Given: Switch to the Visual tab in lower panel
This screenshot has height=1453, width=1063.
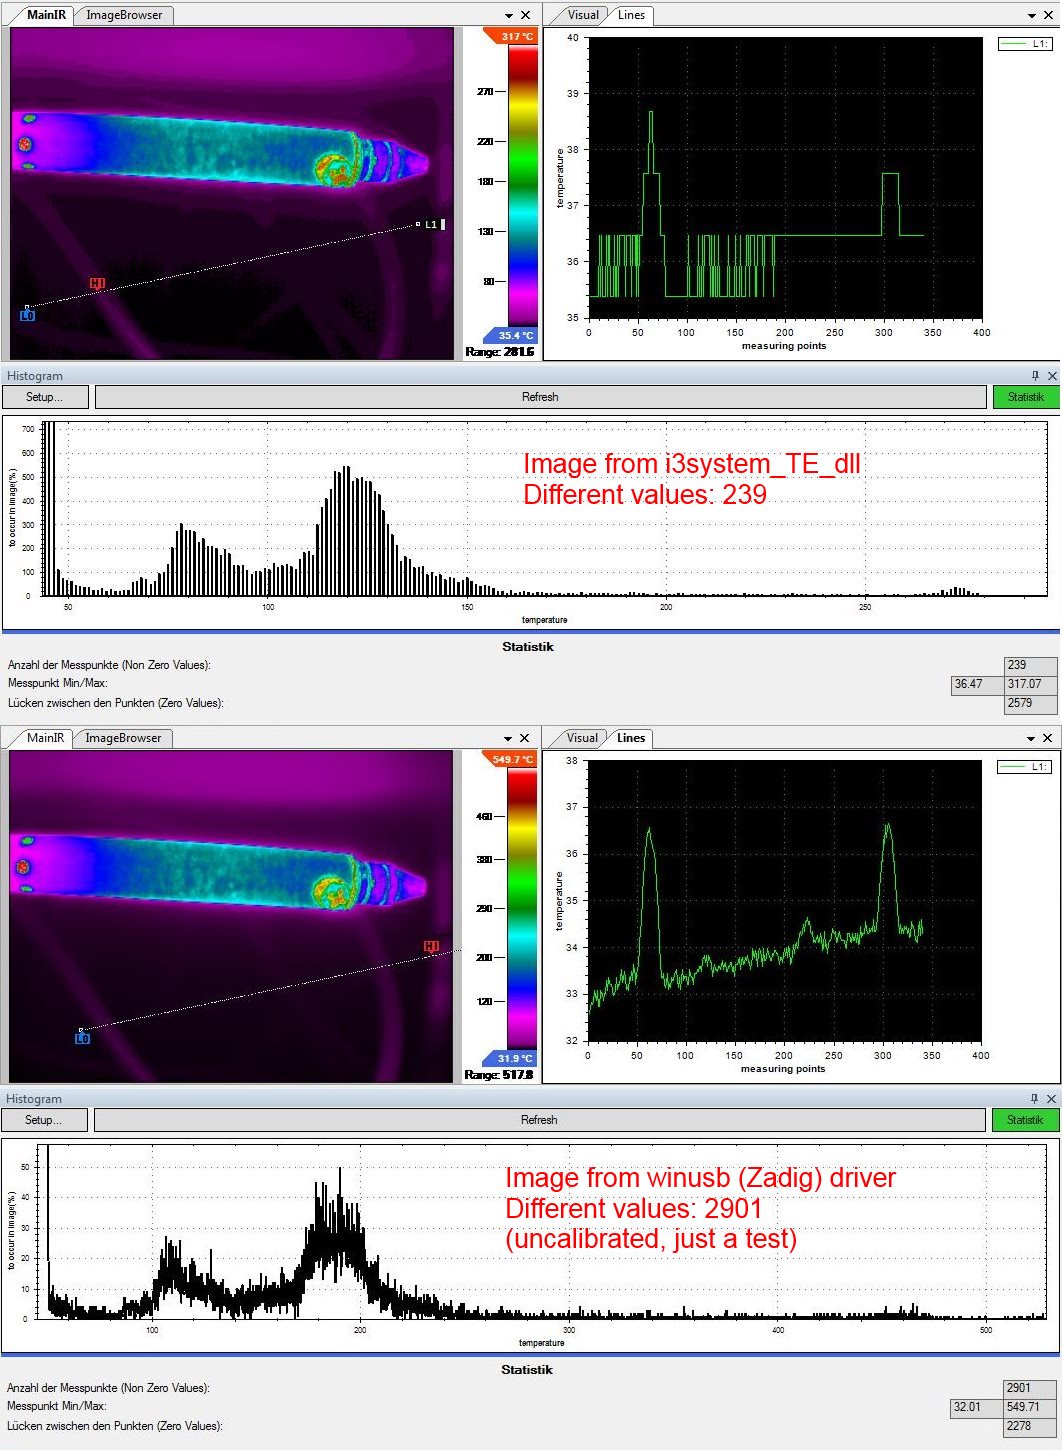Looking at the screenshot, I should pyautogui.click(x=581, y=738).
